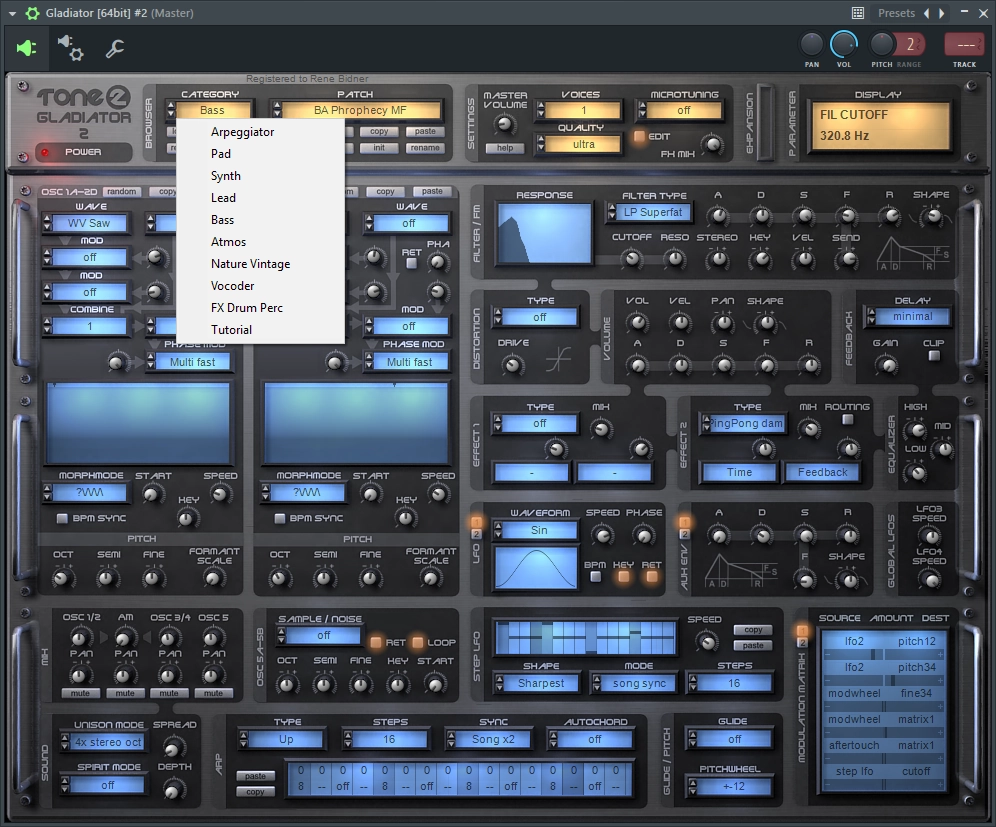Adjust the step lfo cutoff amount slider
Screen dimensions: 996x827
[x=883, y=784]
